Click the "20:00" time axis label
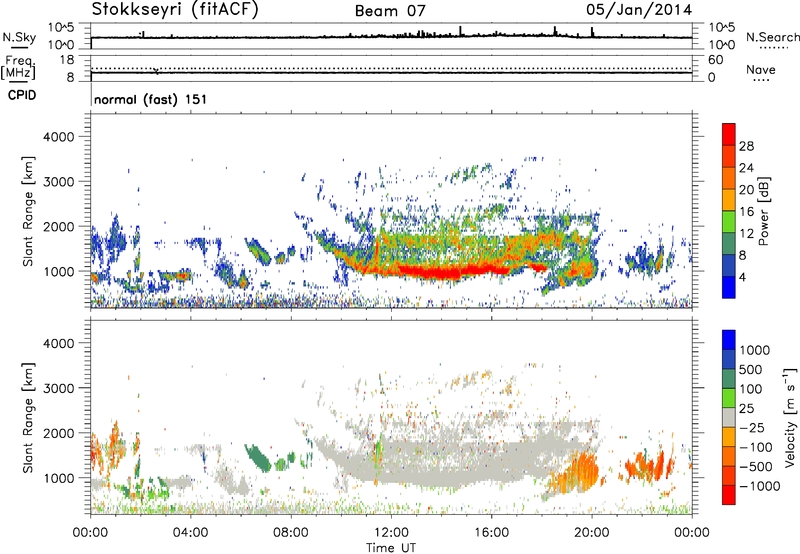Image resolution: width=800 pixels, height=554 pixels. [591, 533]
